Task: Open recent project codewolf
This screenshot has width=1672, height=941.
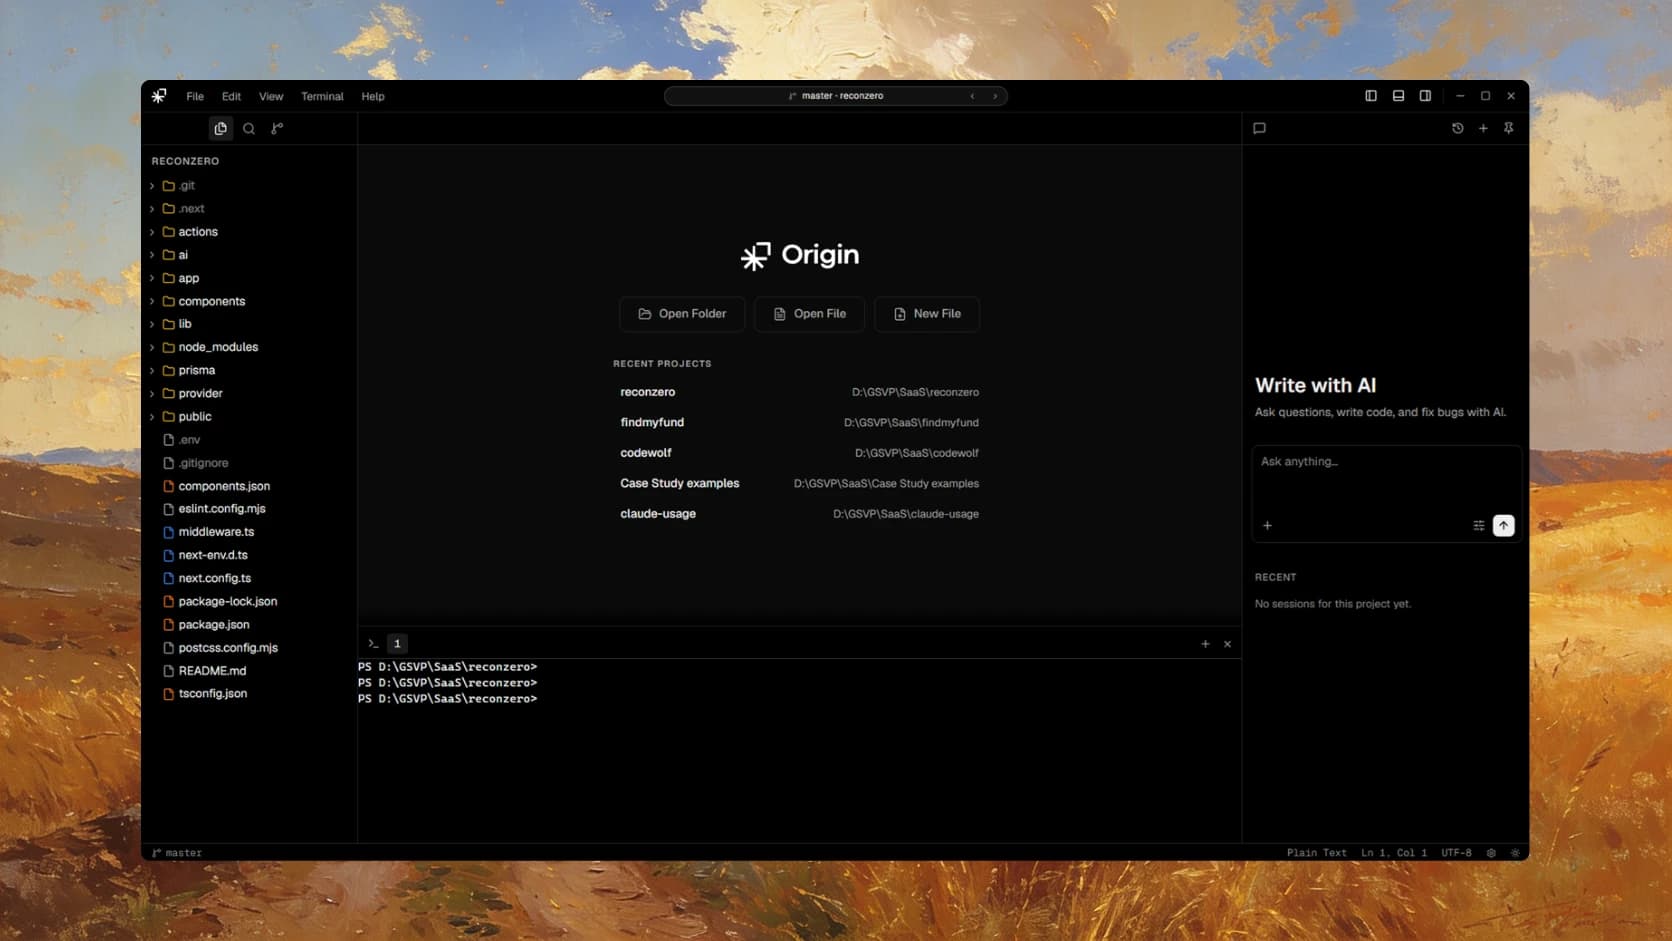Action: (799, 453)
